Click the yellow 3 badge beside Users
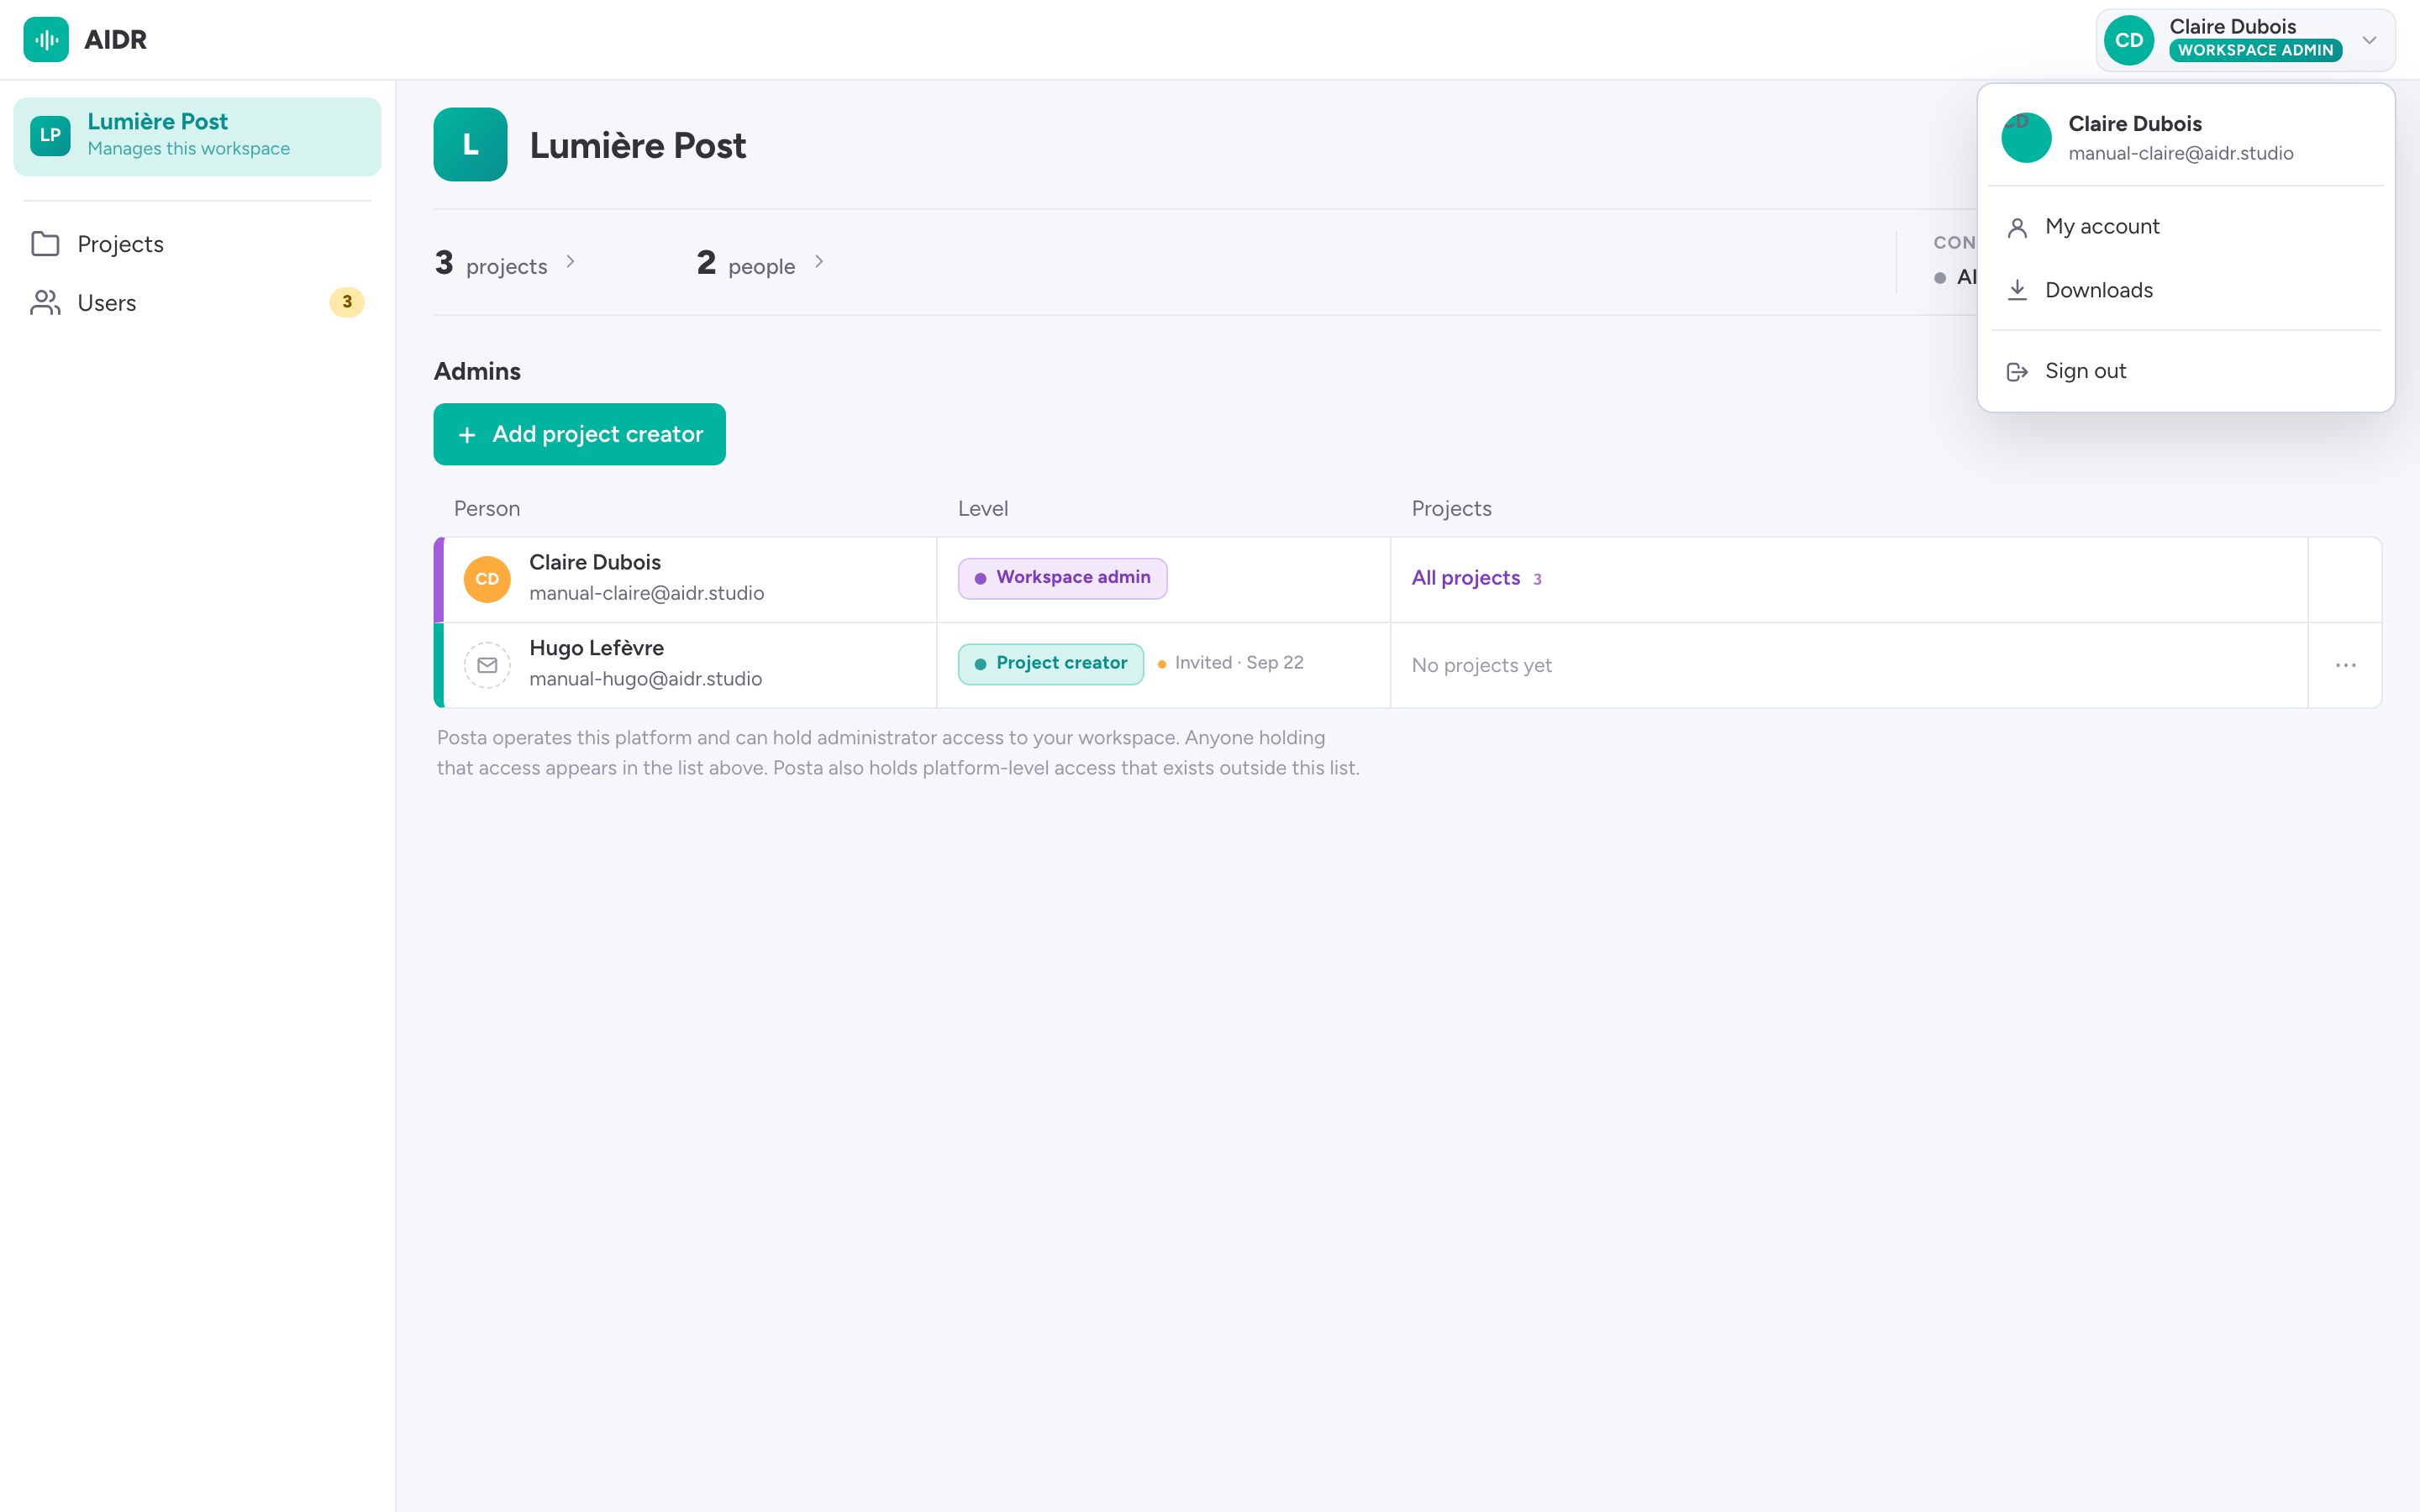2420x1512 pixels. coord(347,302)
